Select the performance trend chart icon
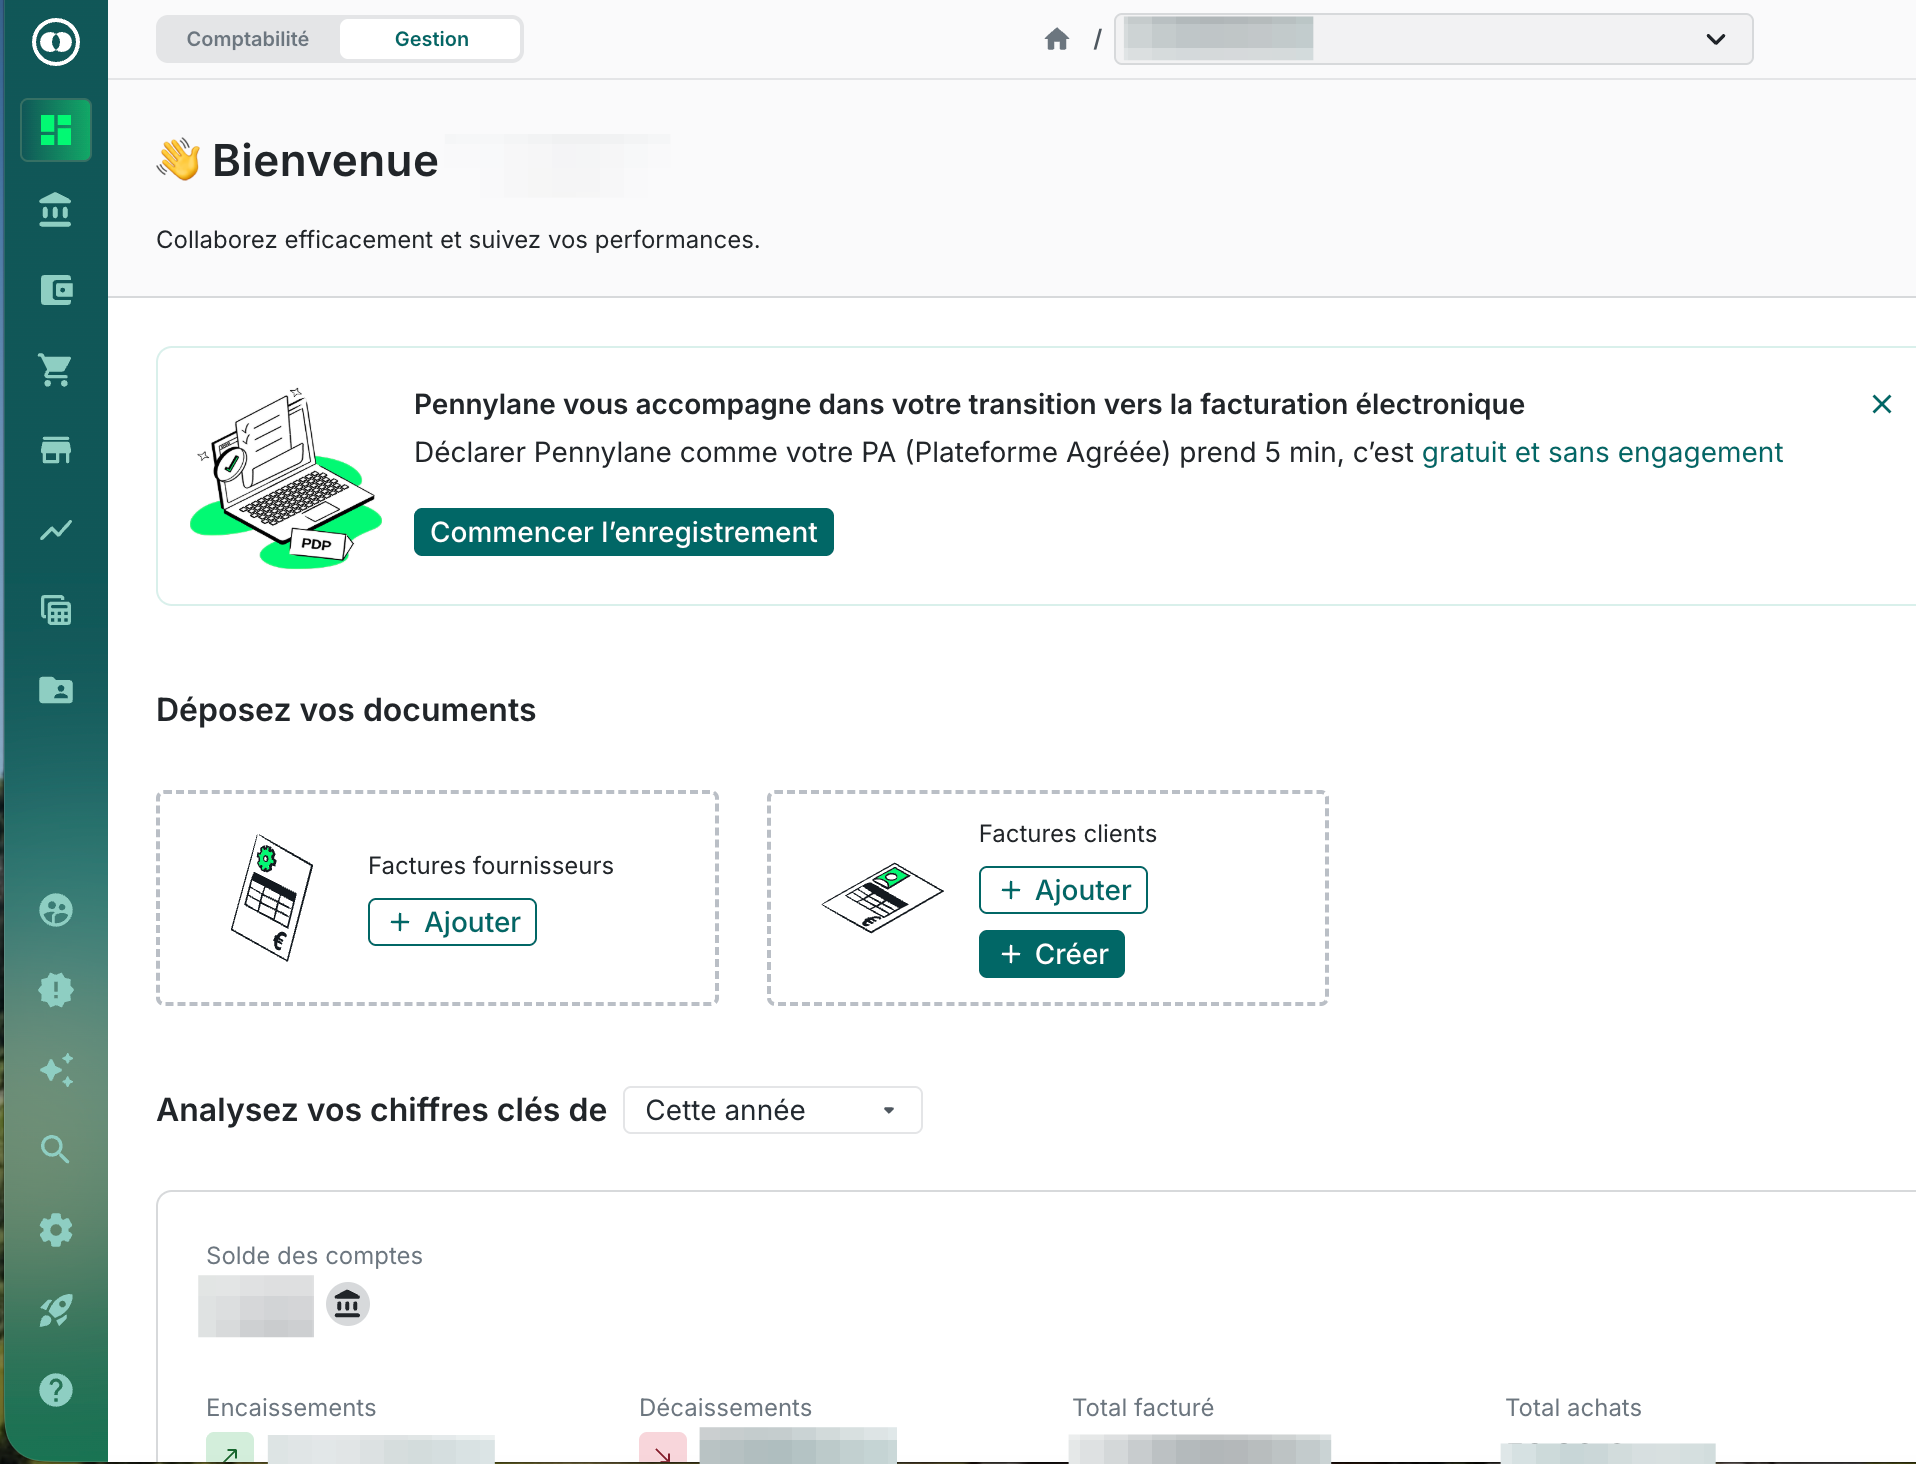The image size is (1916, 1464). (x=56, y=530)
